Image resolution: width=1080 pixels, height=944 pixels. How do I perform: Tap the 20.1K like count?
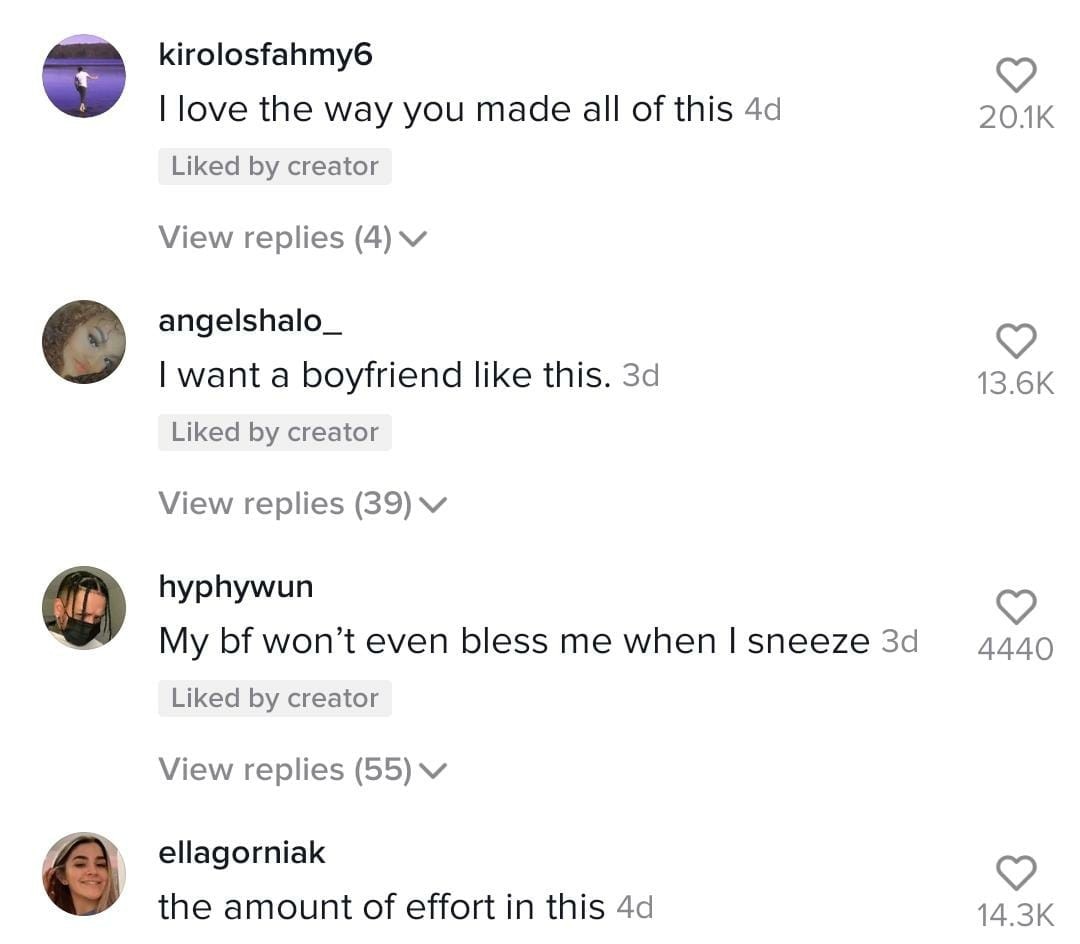(1016, 117)
